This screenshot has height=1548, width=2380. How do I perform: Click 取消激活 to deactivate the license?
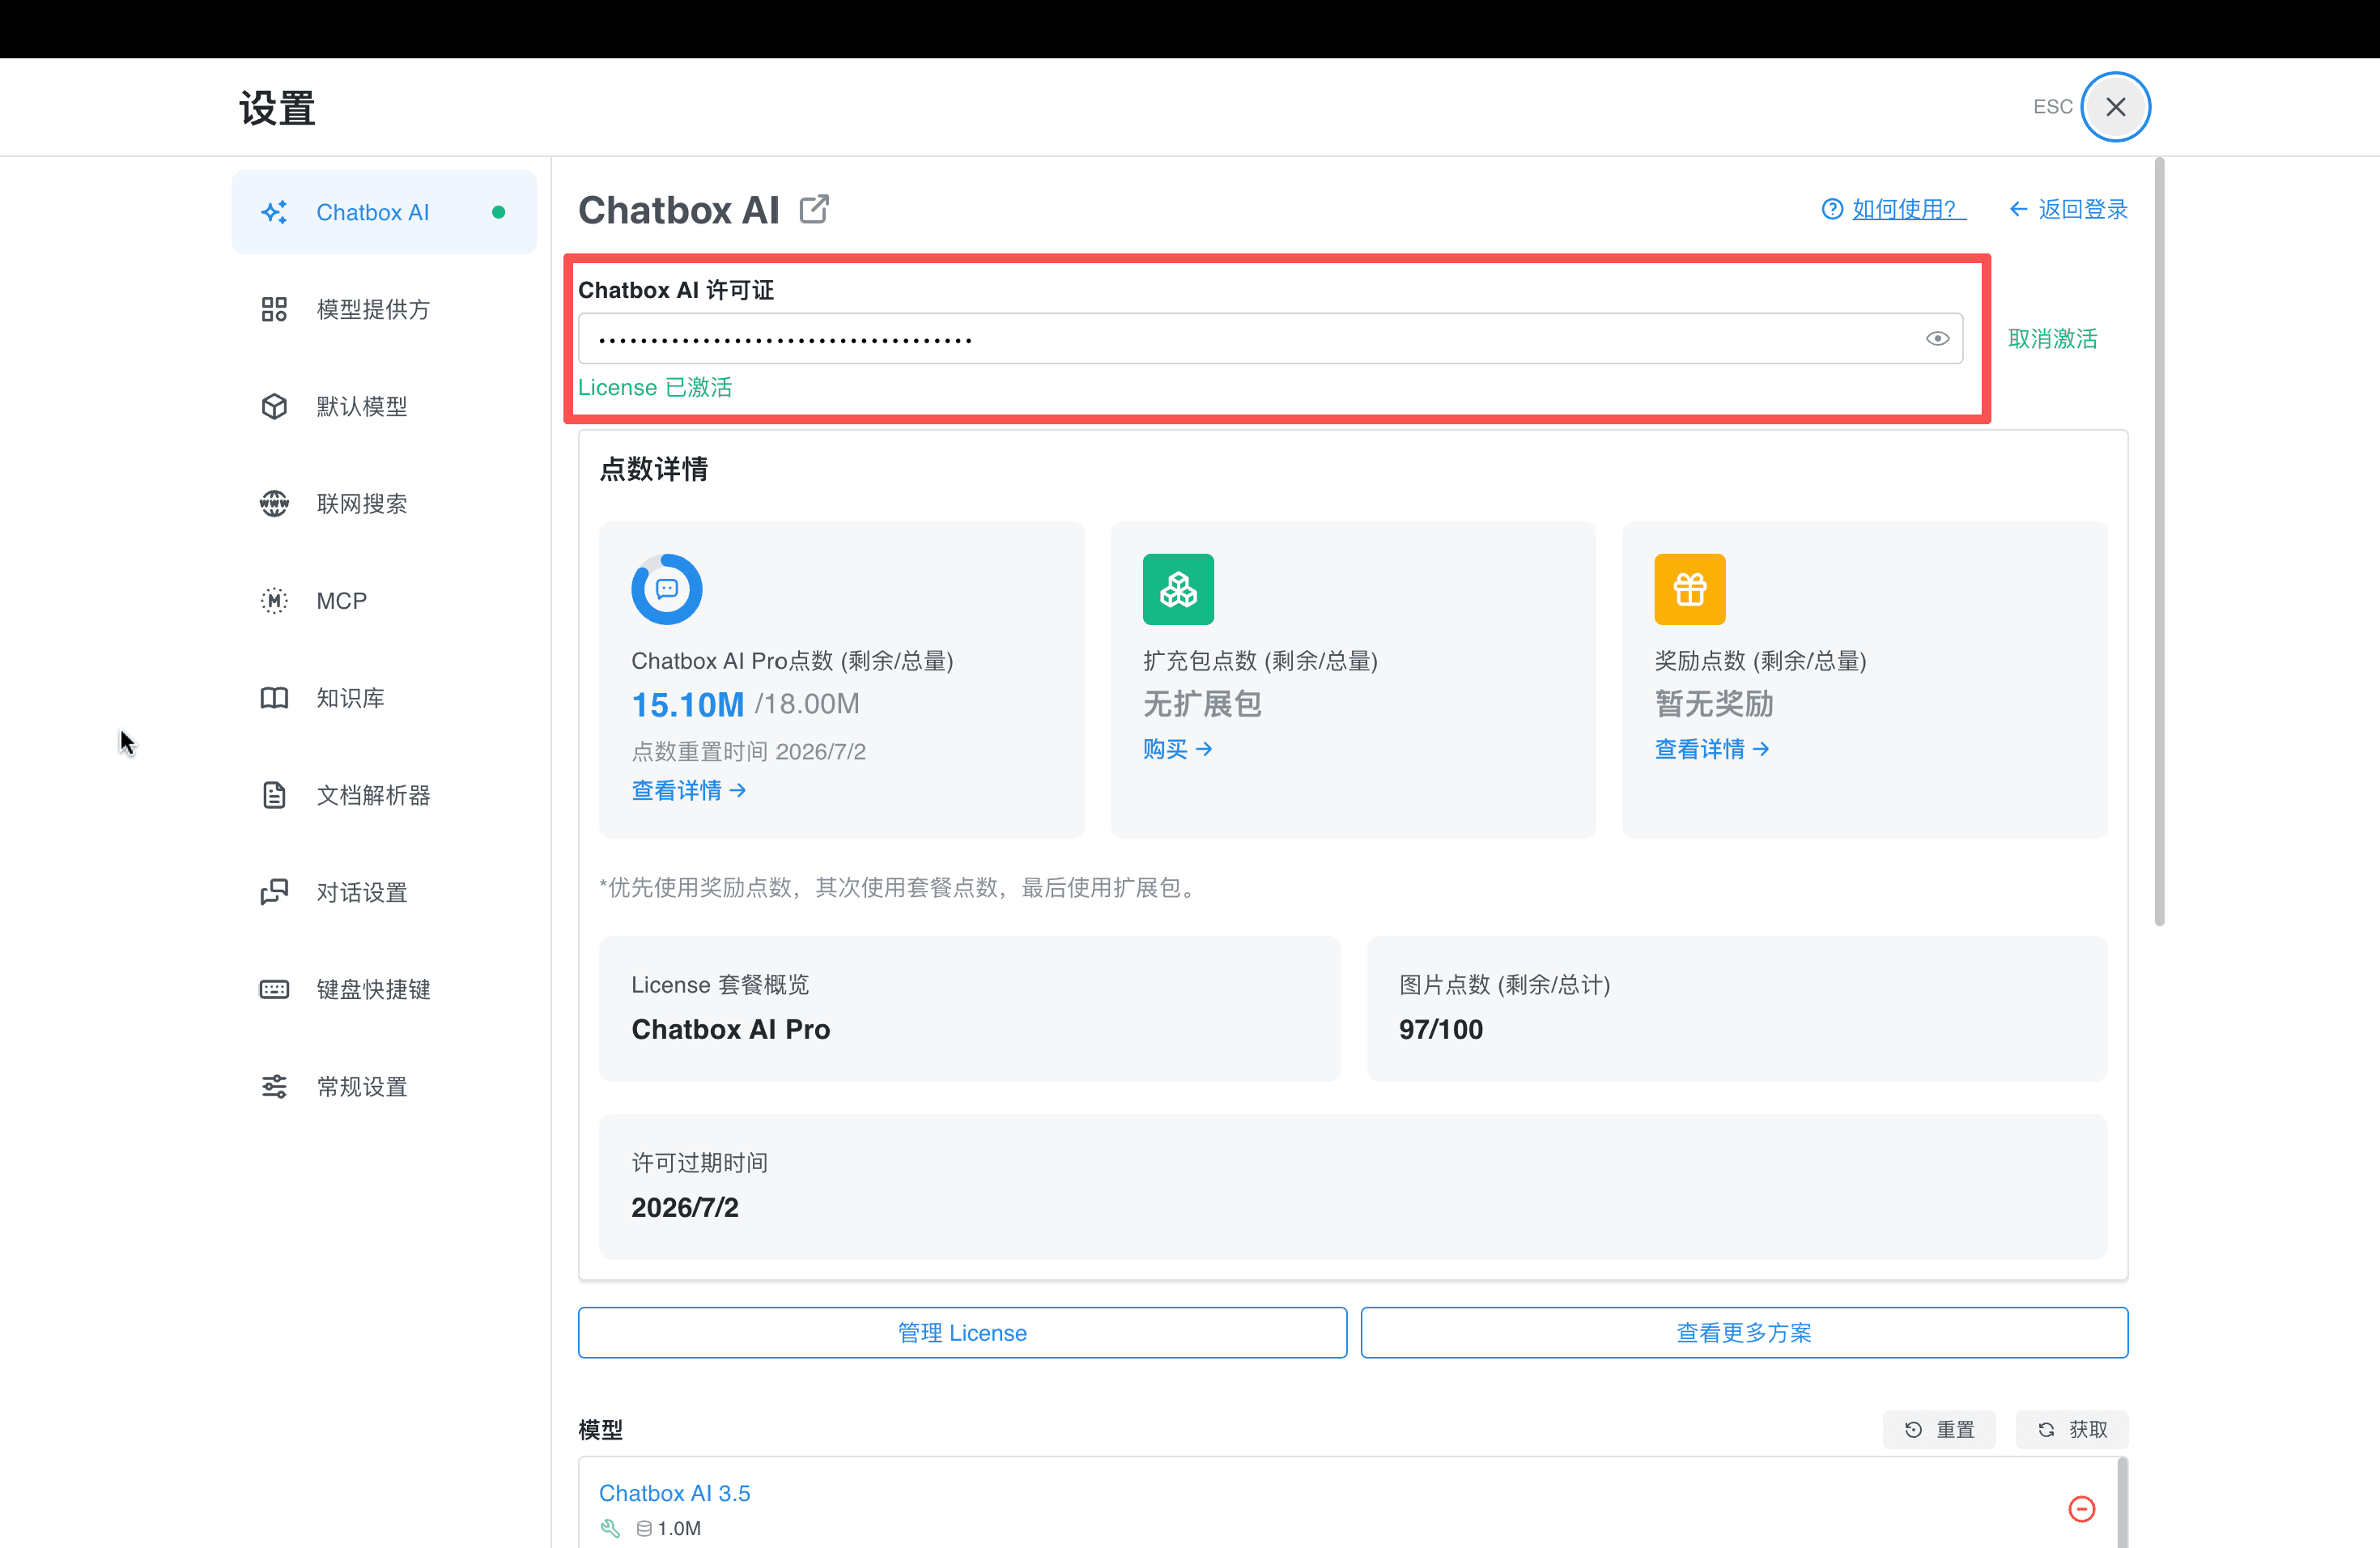coord(2052,339)
